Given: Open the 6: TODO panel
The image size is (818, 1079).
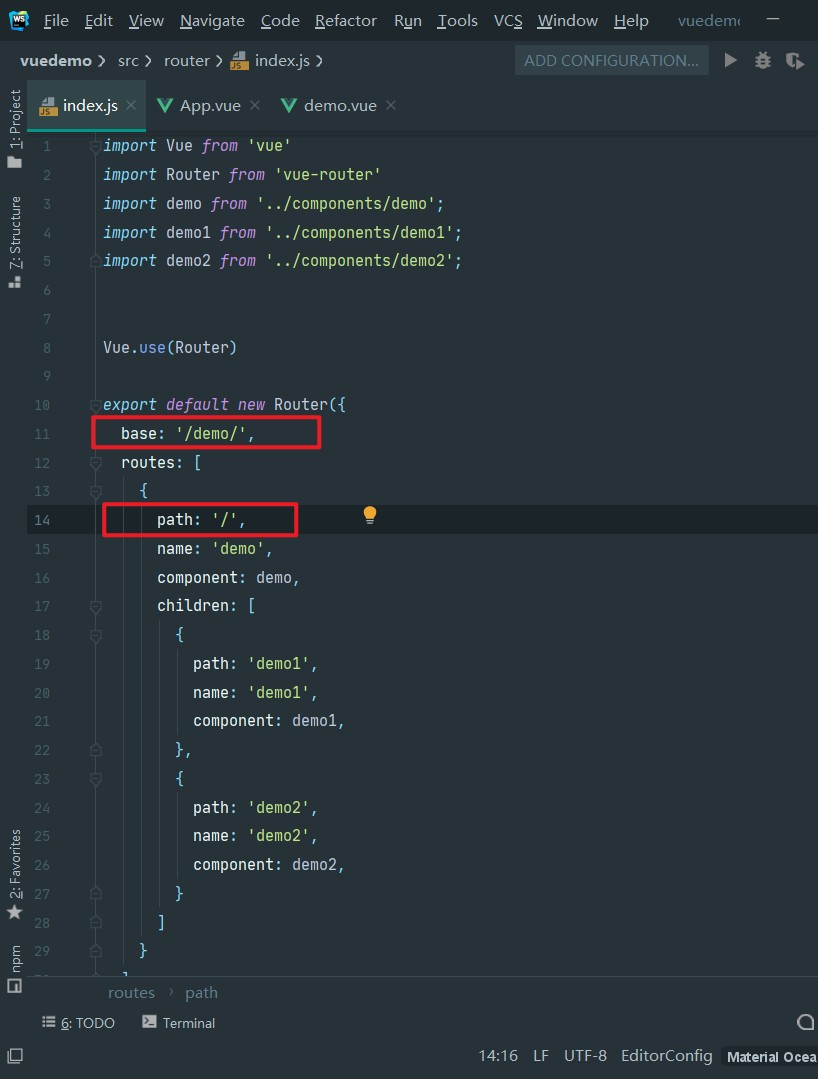Looking at the screenshot, I should (78, 1023).
